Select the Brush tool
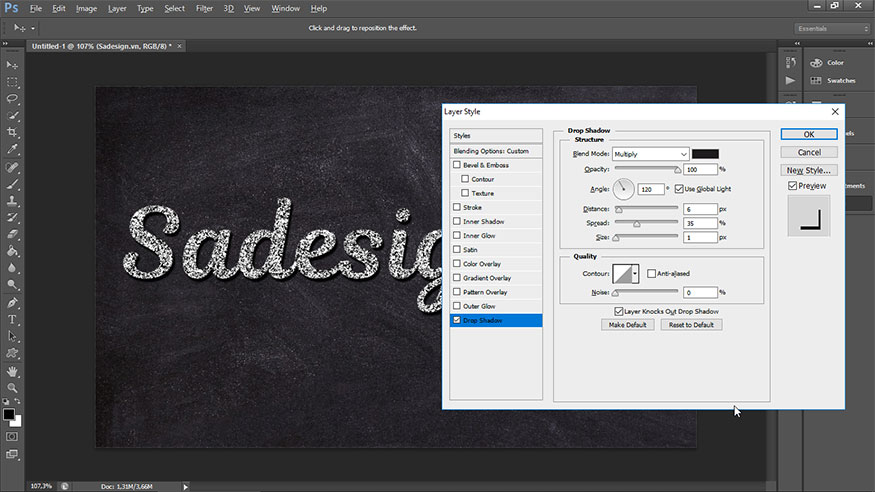The width and height of the screenshot is (875, 492). coord(12,184)
